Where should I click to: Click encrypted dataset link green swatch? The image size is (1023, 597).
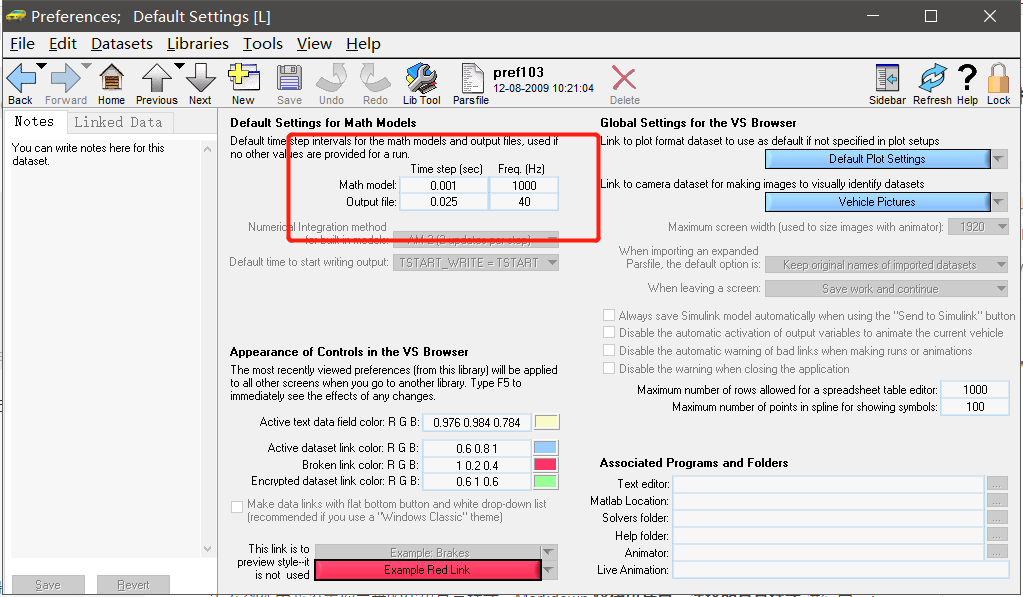[546, 482]
